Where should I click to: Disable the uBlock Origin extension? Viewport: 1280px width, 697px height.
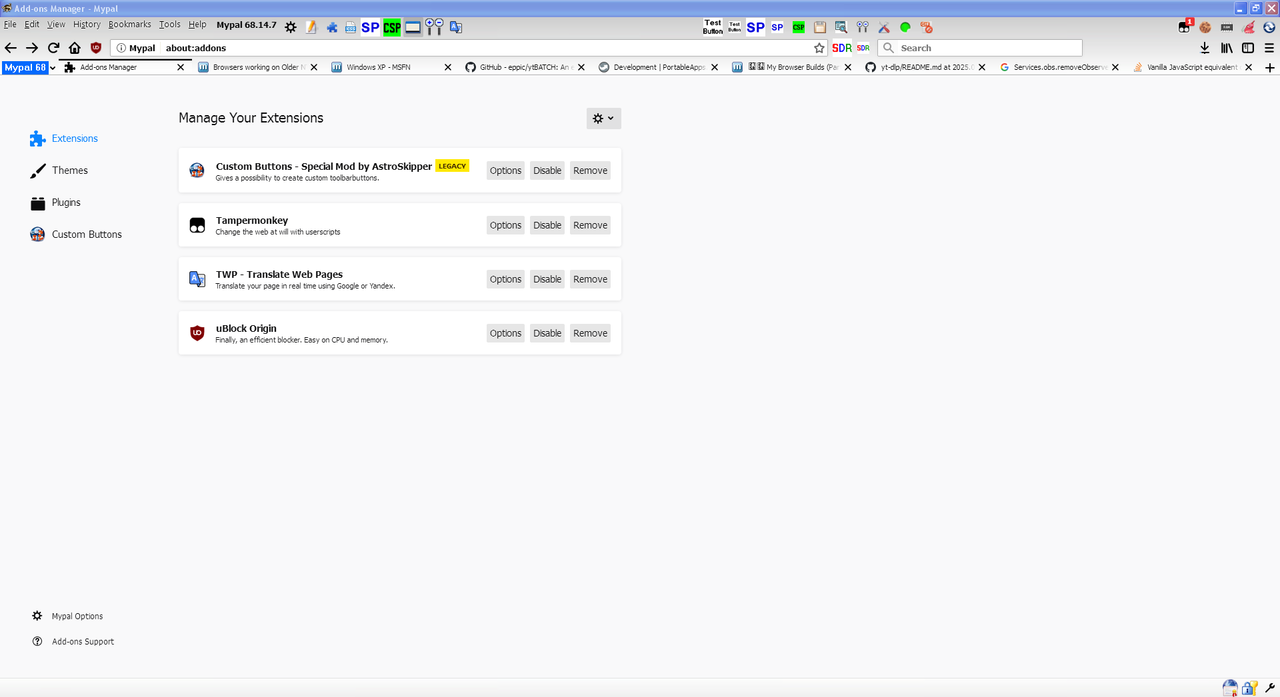tap(547, 333)
